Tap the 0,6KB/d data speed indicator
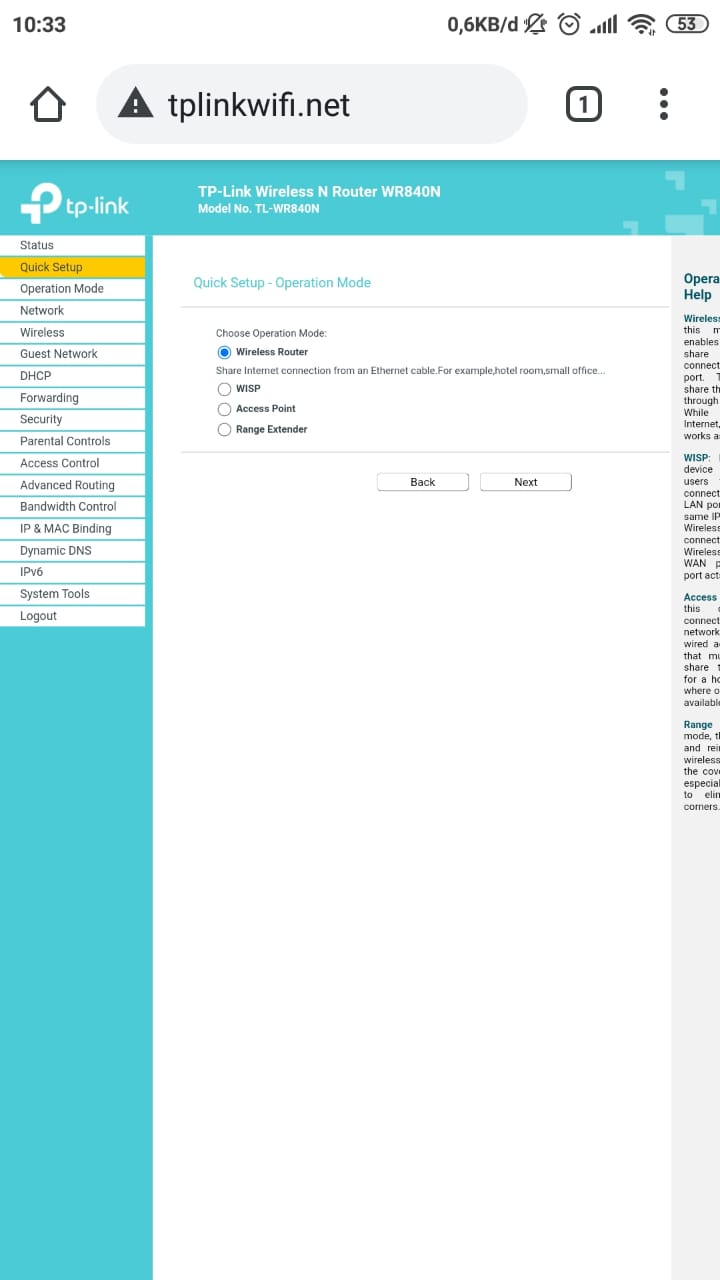Viewport: 720px width, 1280px height. click(x=483, y=25)
